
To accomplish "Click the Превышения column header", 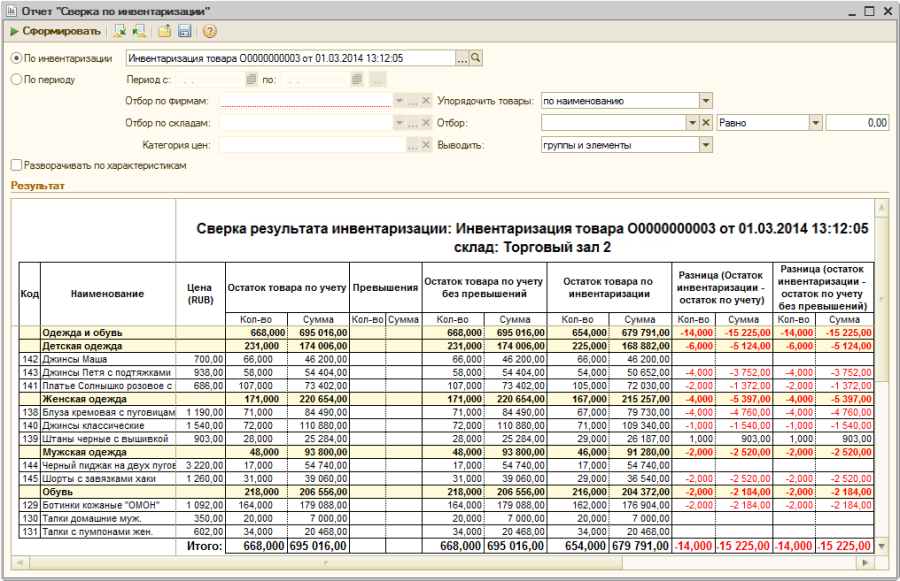I will (385, 288).
